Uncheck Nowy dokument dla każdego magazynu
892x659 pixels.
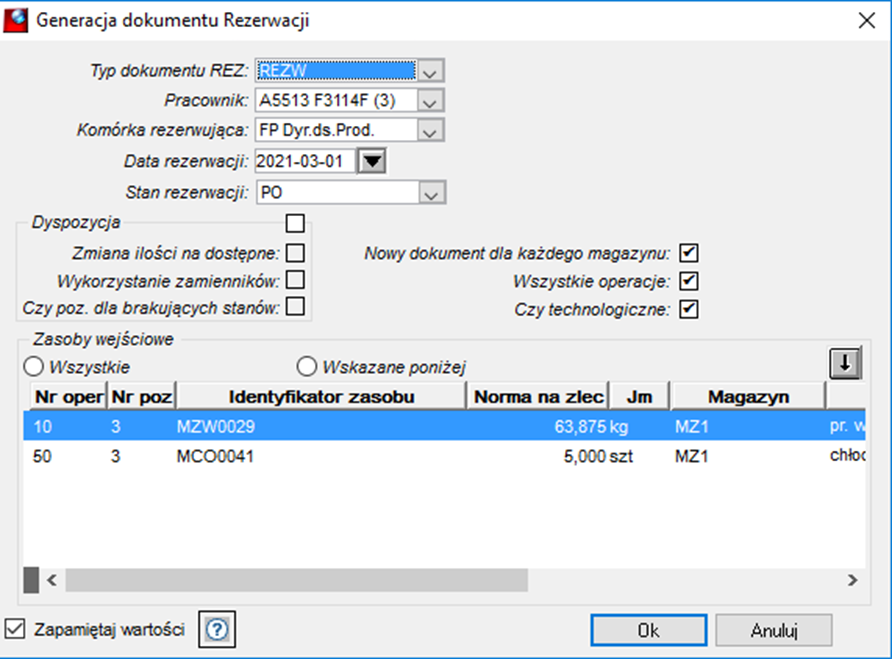(x=688, y=253)
